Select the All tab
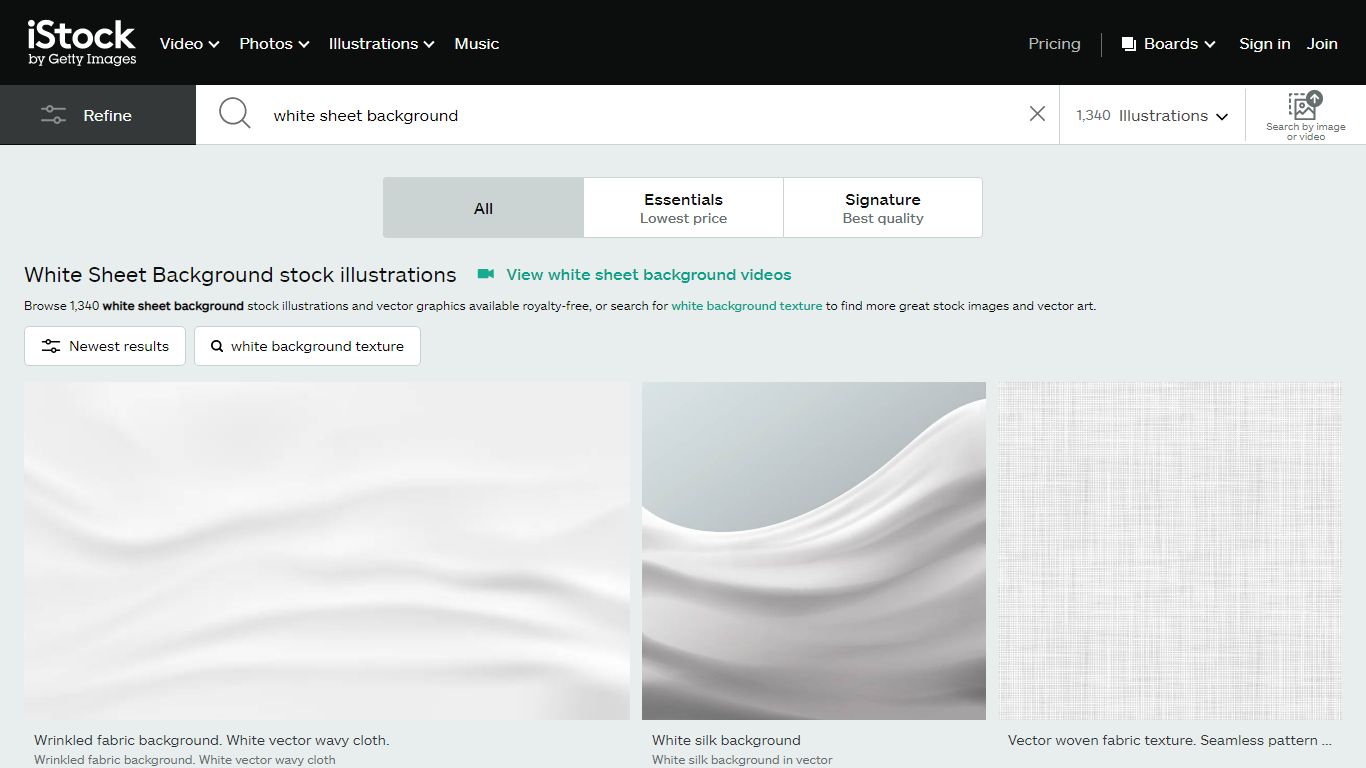1366x768 pixels. 483,208
